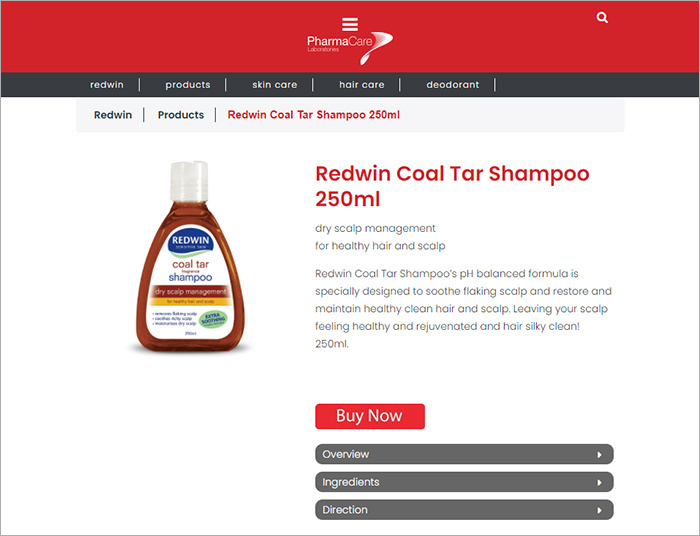
Task: Click the current page breadcrumb Redwin Coal Tar Shampoo
Action: click(x=313, y=115)
